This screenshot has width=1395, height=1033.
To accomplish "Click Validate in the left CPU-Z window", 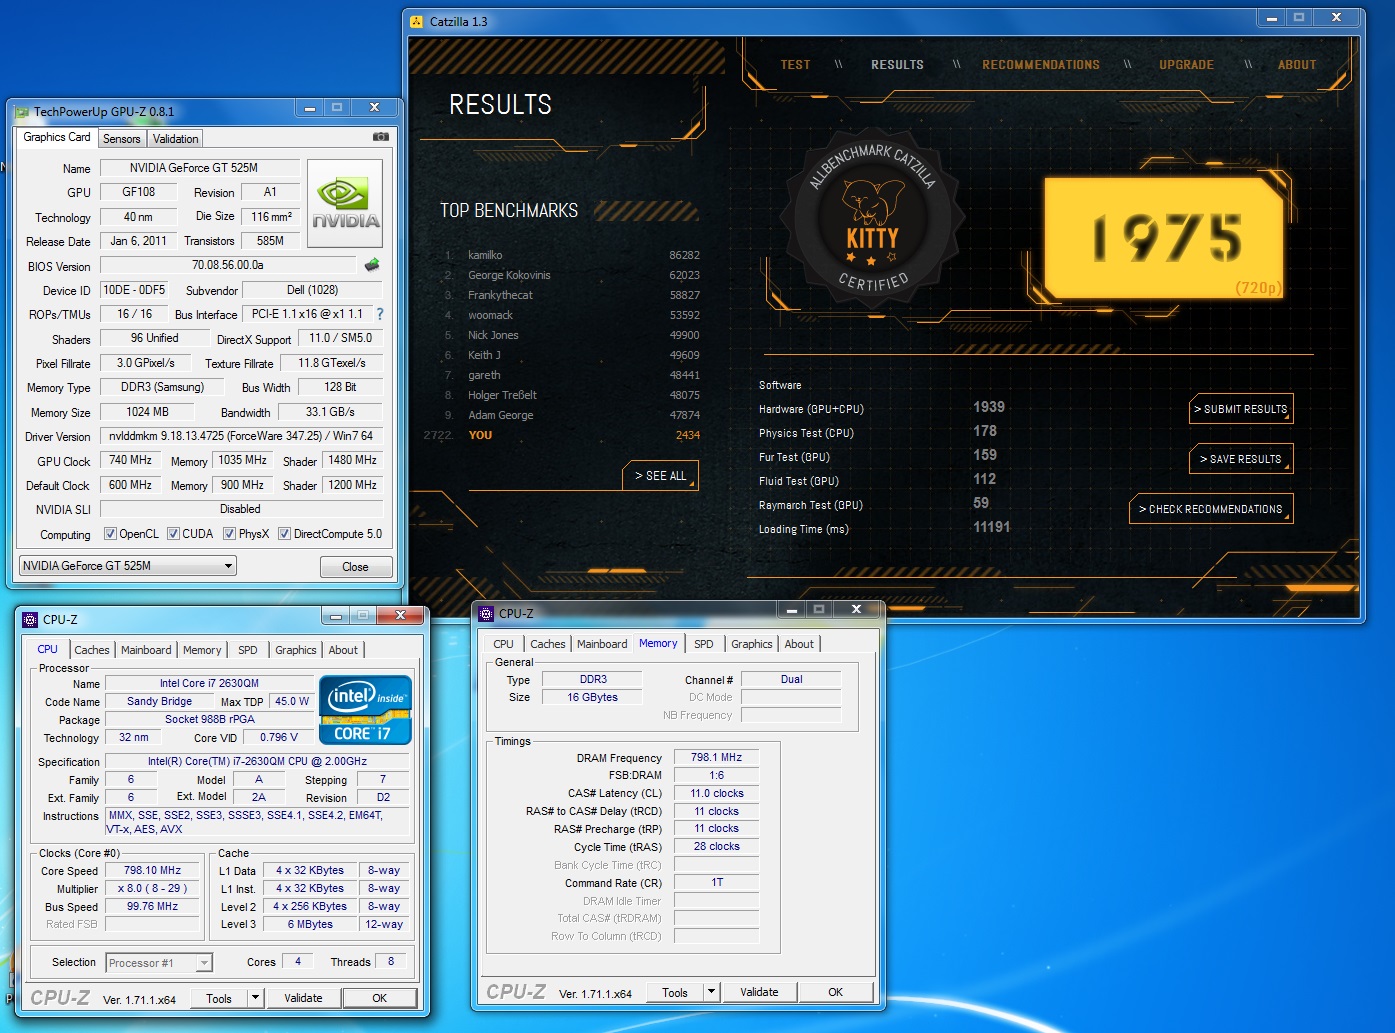I will pyautogui.click(x=303, y=998).
